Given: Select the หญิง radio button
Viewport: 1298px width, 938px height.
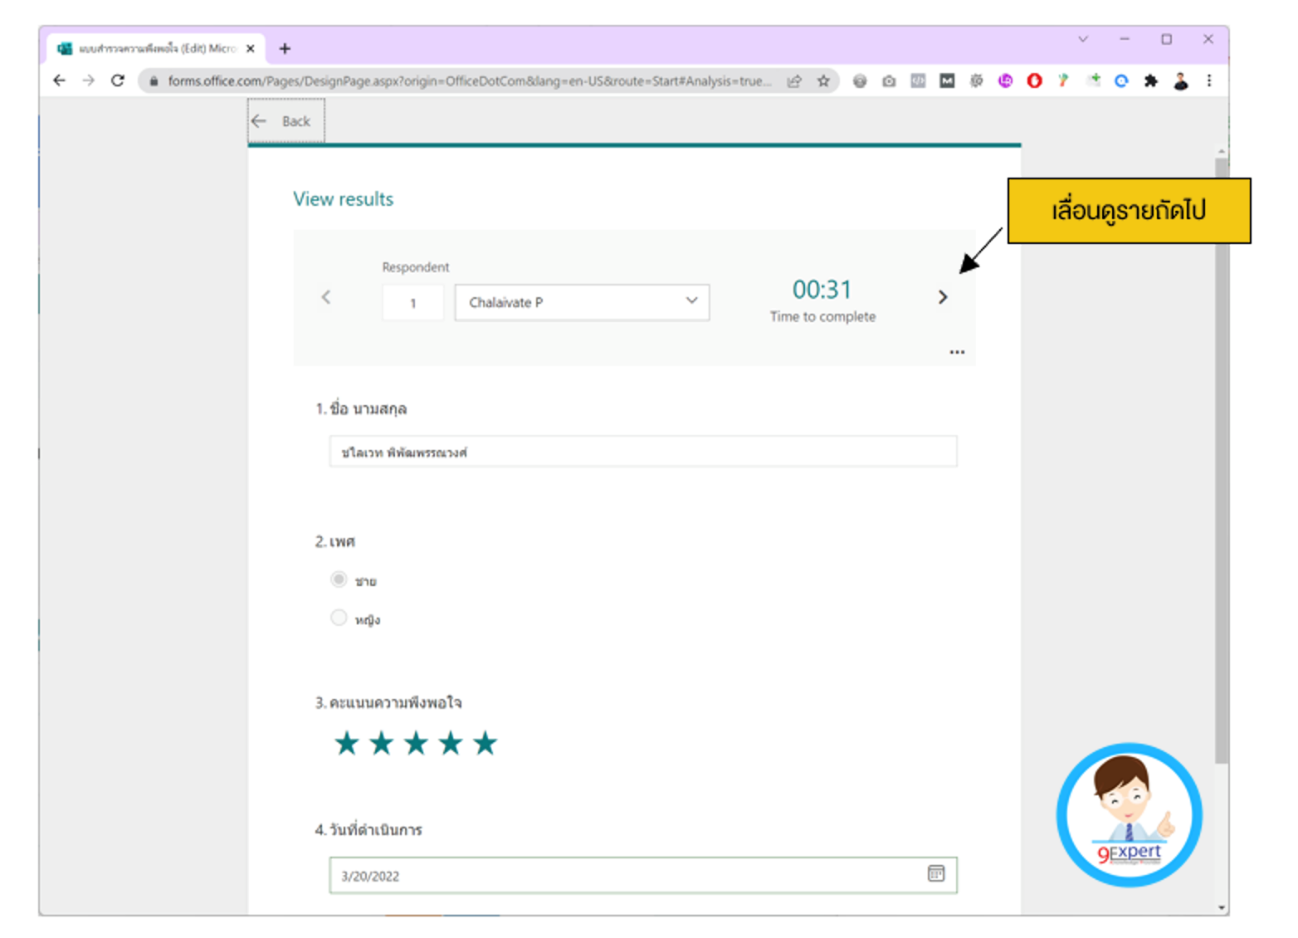Looking at the screenshot, I should 339,618.
